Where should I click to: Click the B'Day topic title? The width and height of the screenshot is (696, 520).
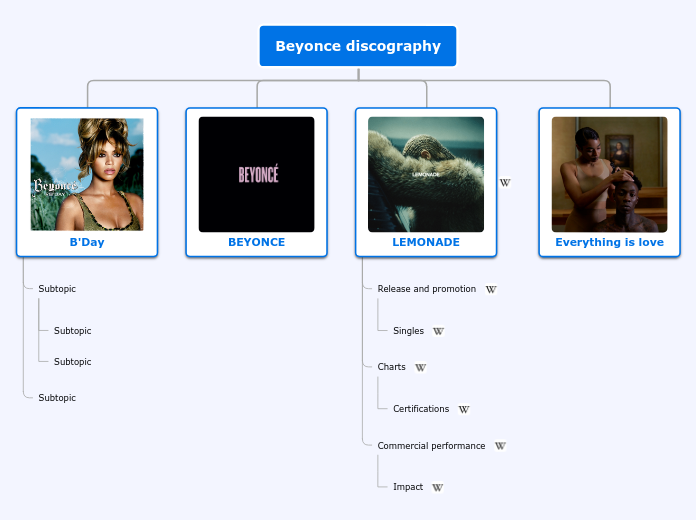point(87,242)
